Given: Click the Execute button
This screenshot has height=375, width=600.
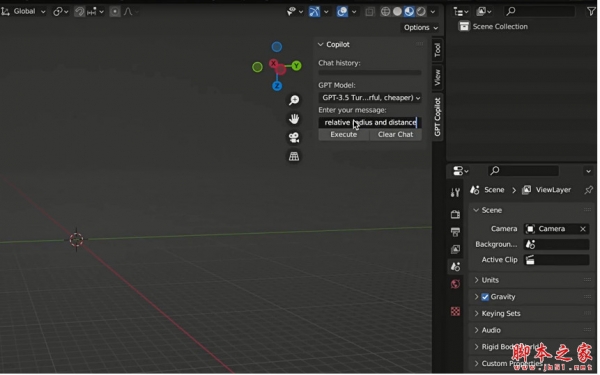Looking at the screenshot, I should point(344,135).
